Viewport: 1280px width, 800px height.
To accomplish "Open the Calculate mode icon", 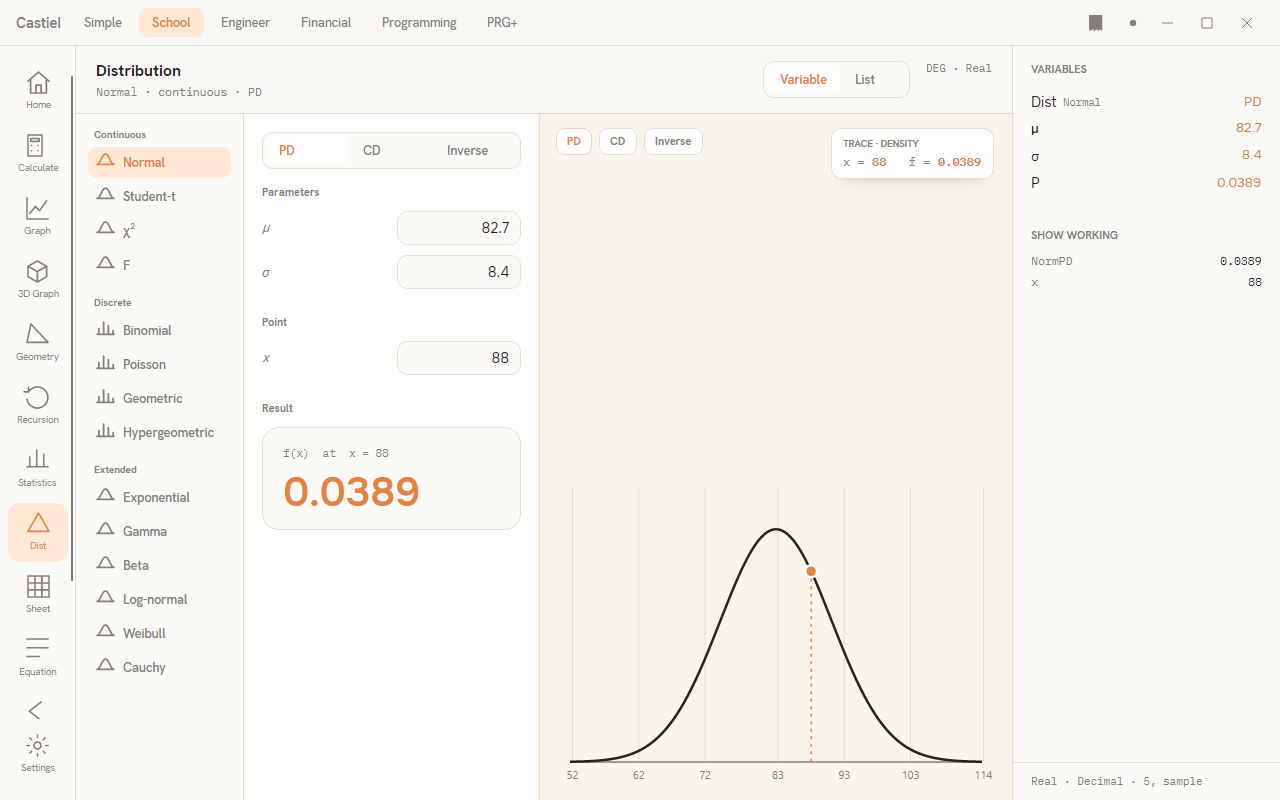I will [38, 153].
